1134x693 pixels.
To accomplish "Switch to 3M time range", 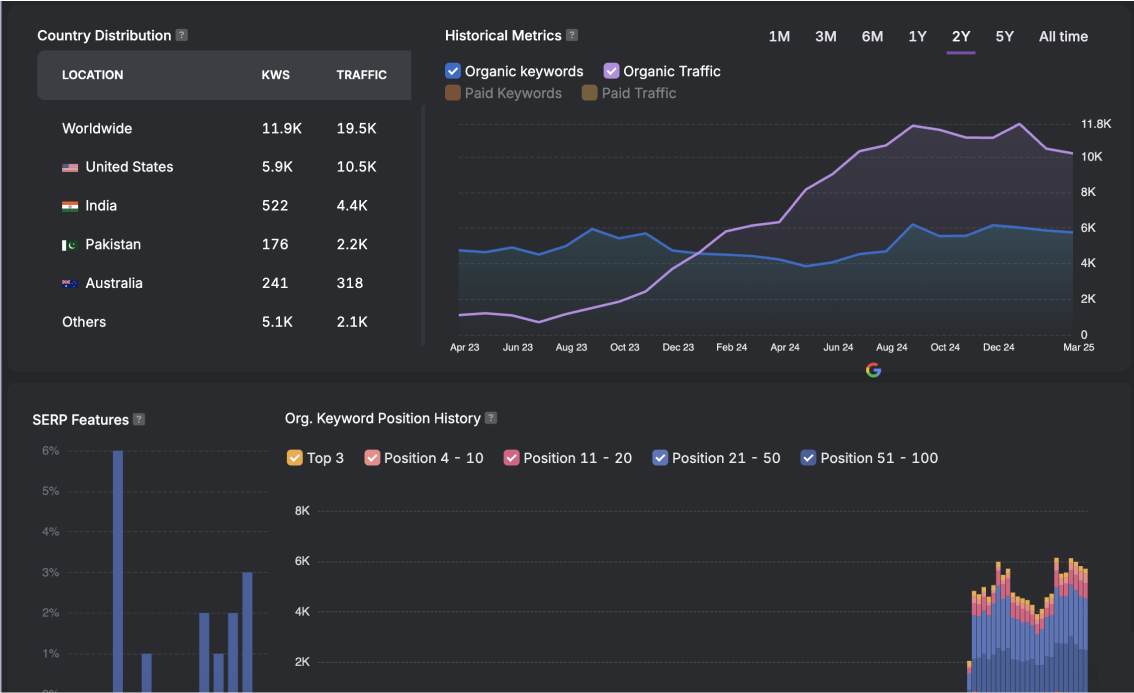I will click(x=825, y=36).
